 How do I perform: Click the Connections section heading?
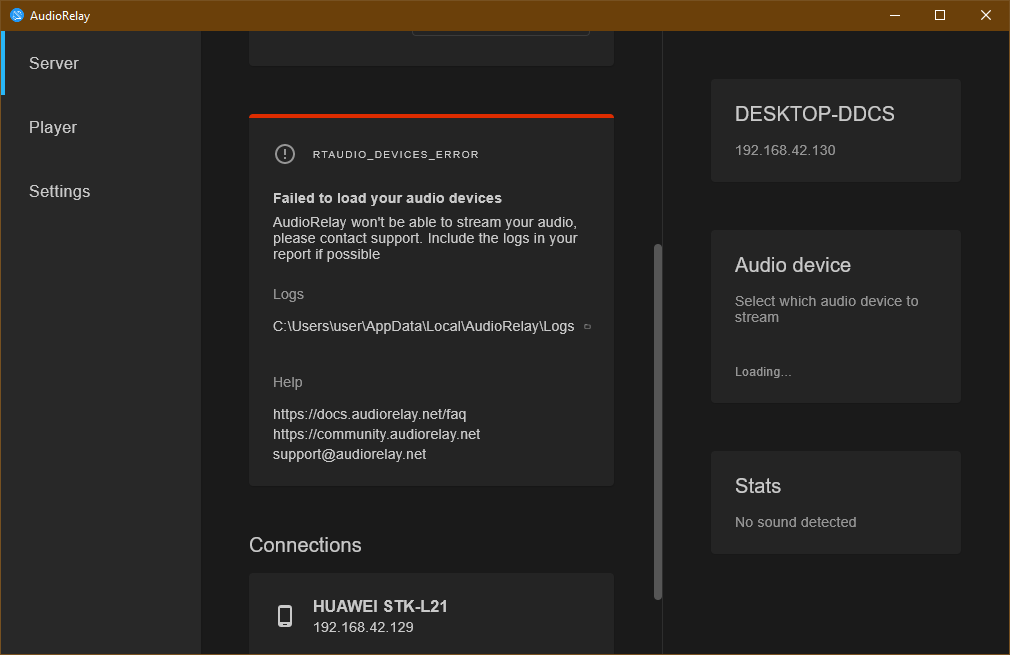coord(305,545)
